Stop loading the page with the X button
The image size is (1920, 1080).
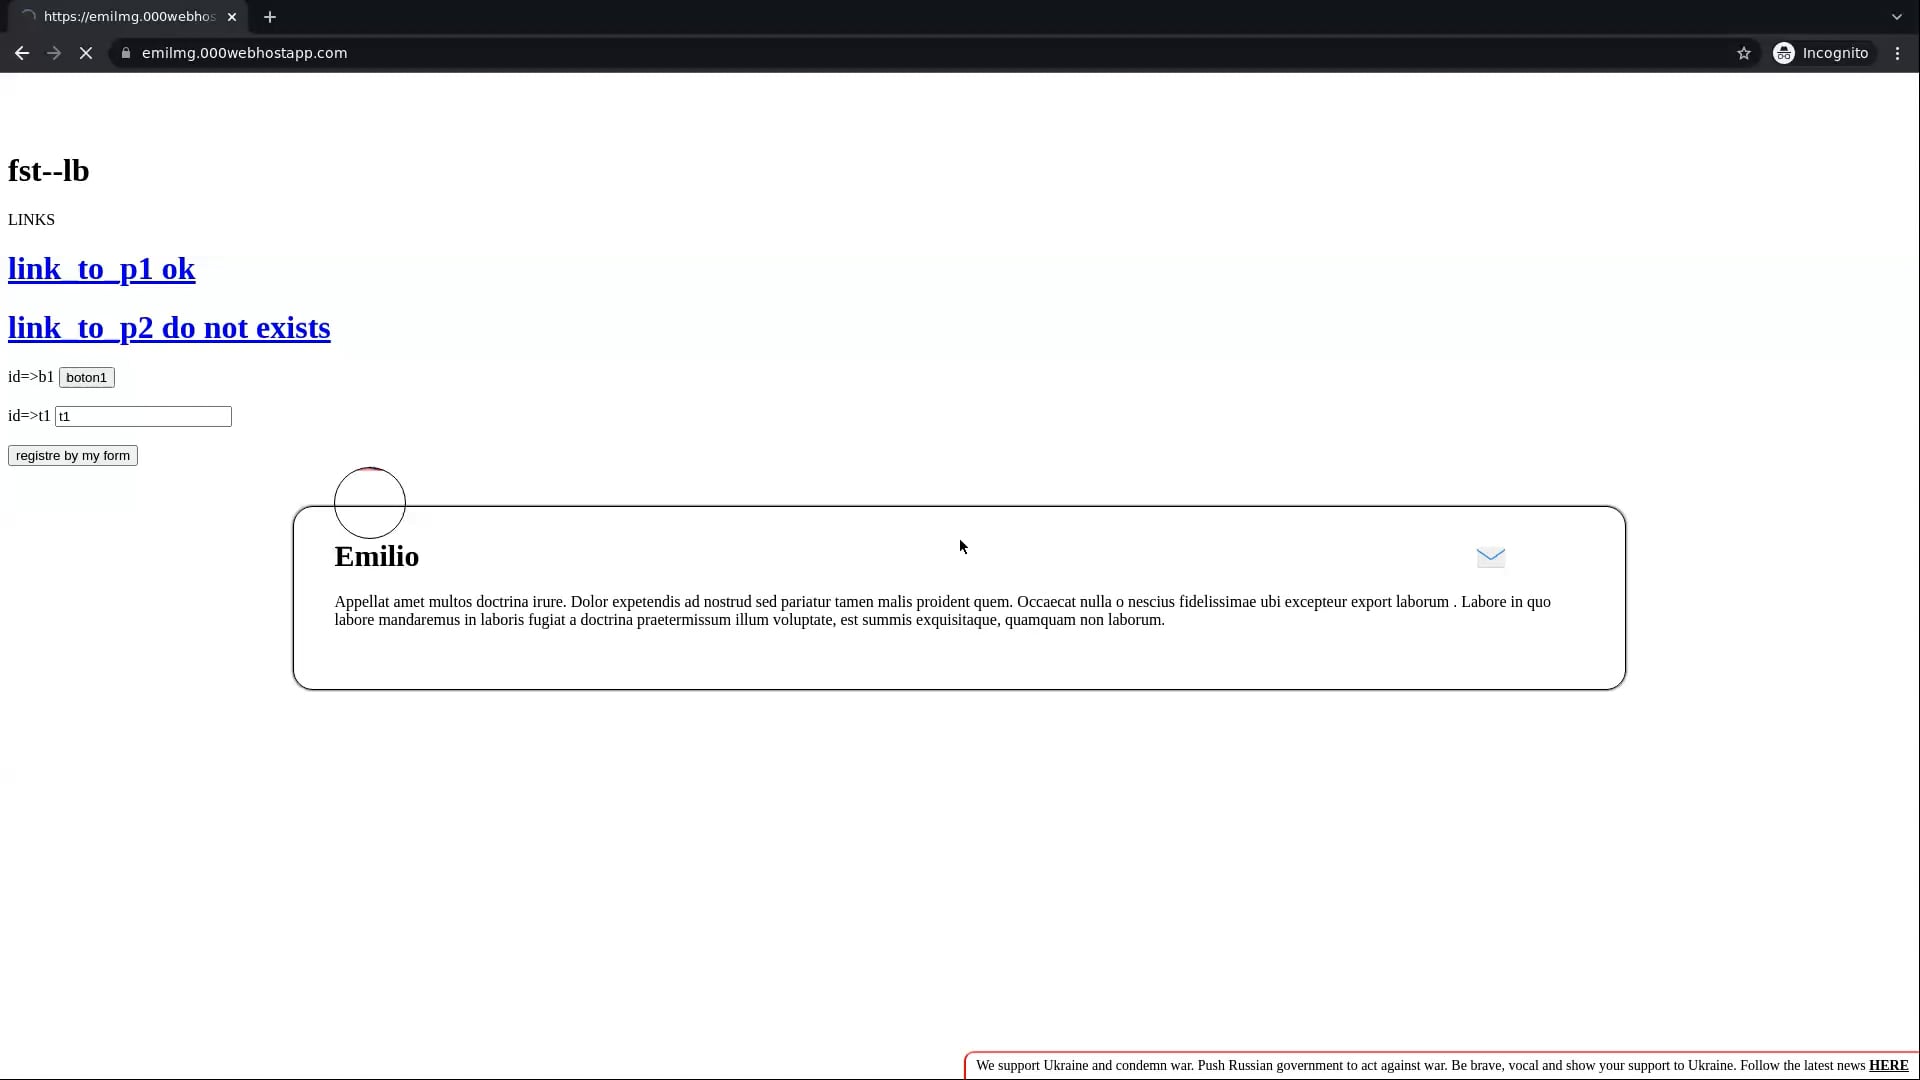coord(86,53)
